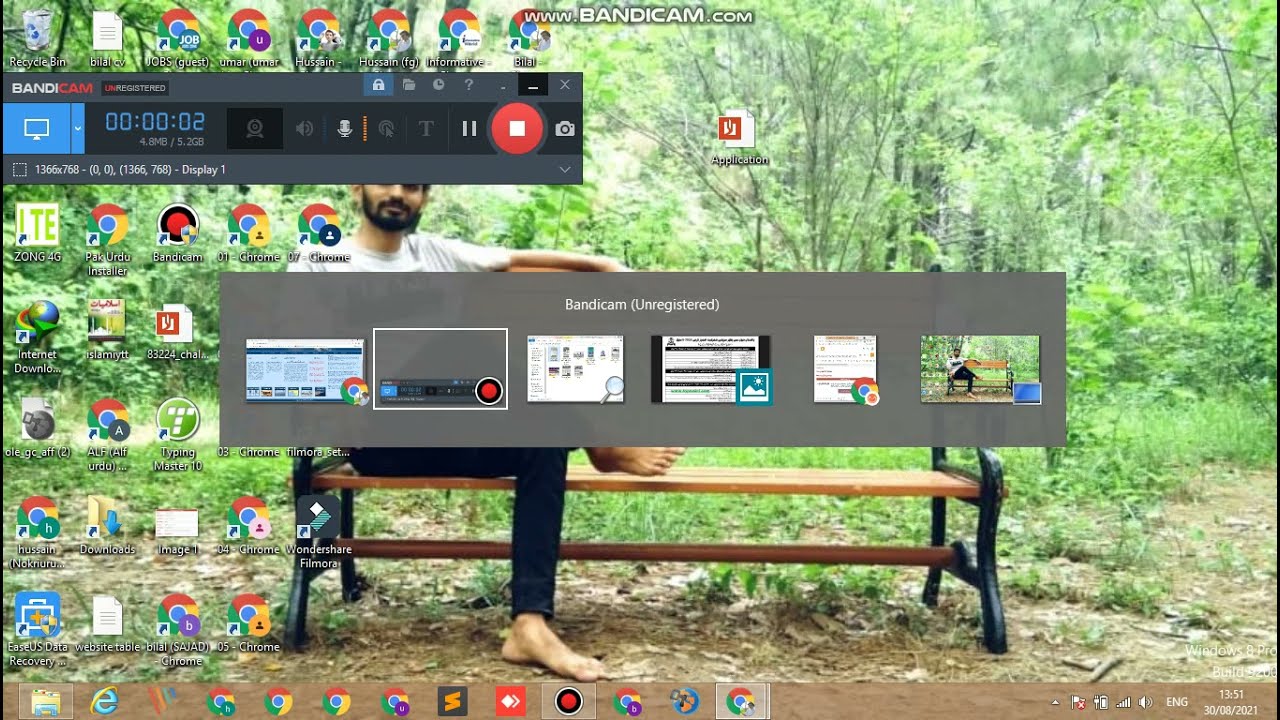The width and height of the screenshot is (1280, 720).
Task: Open 05 - Chrome desktop shortcut
Action: coord(248,624)
